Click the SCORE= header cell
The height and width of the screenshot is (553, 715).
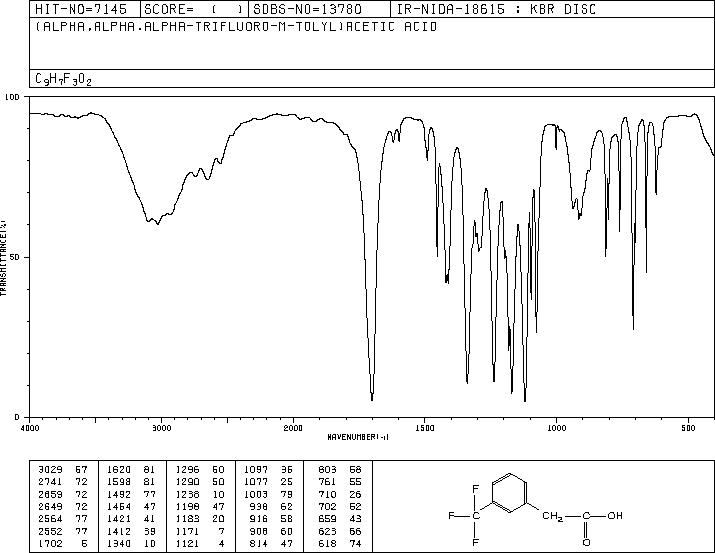pyautogui.click(x=194, y=9)
